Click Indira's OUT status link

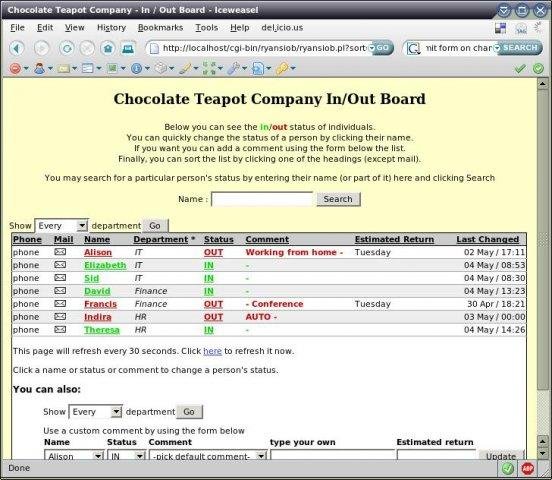pyautogui.click(x=213, y=317)
